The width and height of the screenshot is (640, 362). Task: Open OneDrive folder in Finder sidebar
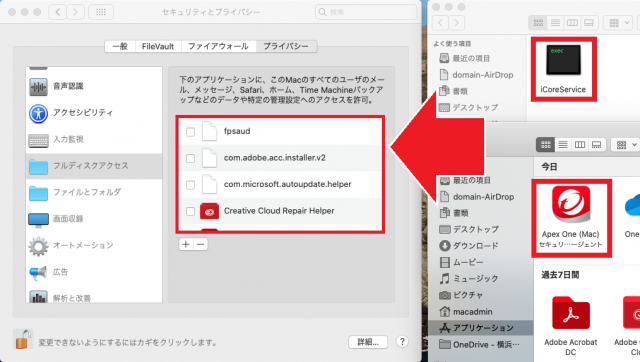(479, 344)
